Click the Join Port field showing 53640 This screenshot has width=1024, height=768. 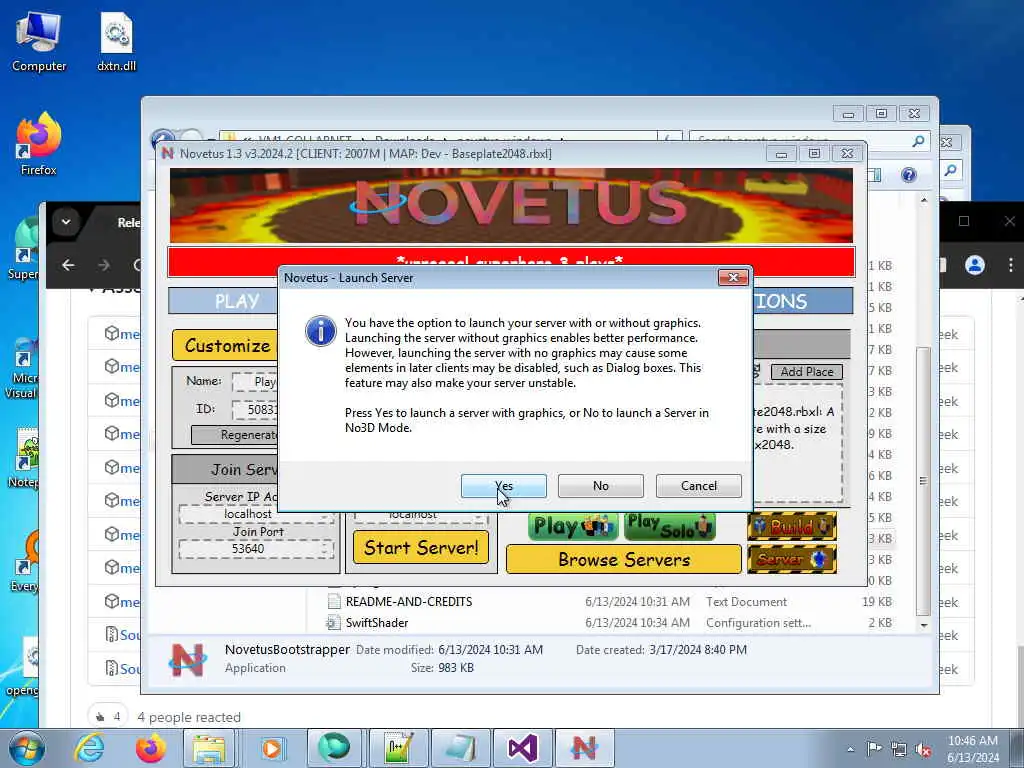(x=255, y=549)
